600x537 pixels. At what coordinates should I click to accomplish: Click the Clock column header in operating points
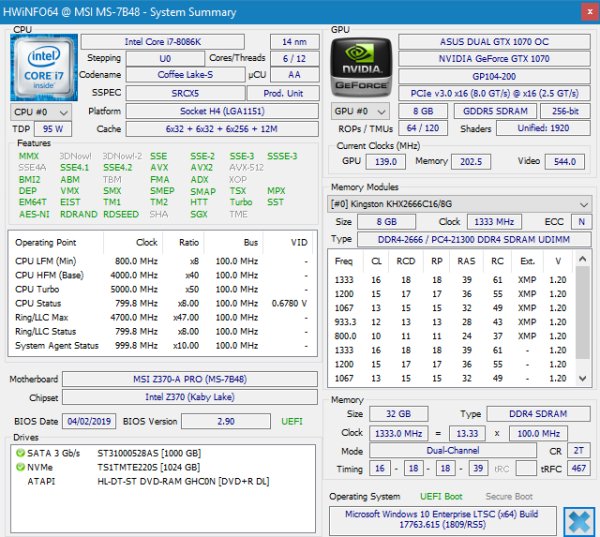tap(147, 243)
